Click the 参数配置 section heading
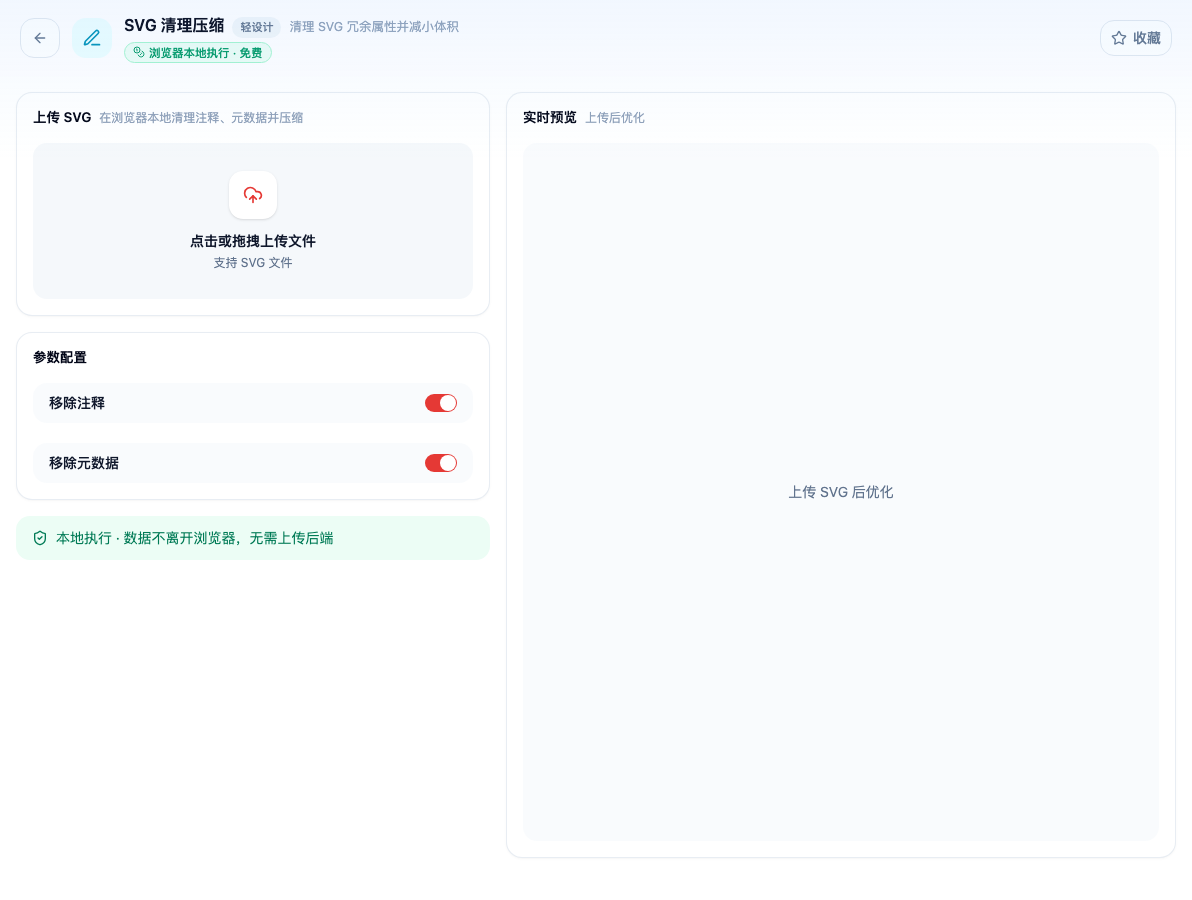 pos(60,357)
